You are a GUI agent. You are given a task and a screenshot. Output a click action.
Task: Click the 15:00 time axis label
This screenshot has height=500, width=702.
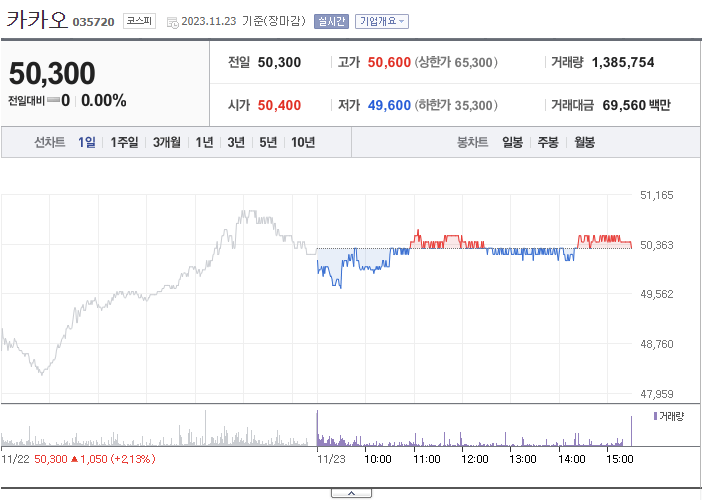(620, 459)
